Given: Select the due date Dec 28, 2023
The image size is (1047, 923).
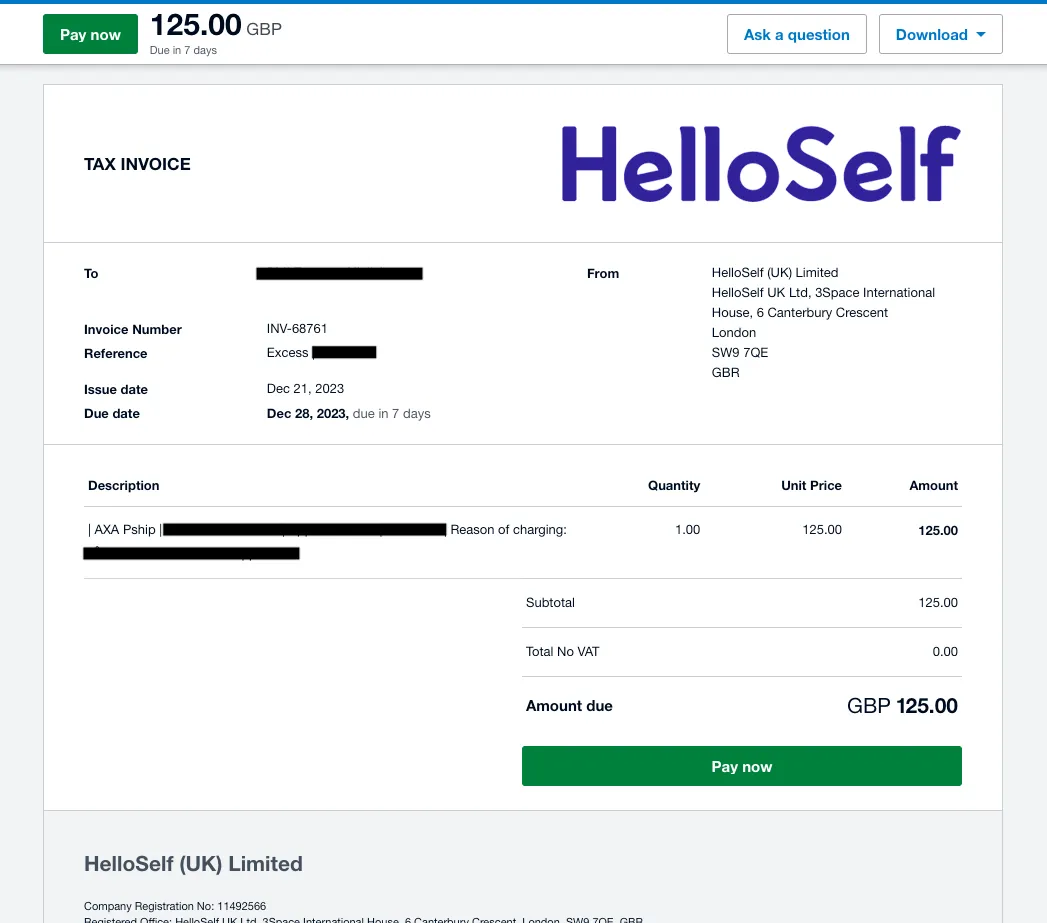Looking at the screenshot, I should [x=307, y=414].
